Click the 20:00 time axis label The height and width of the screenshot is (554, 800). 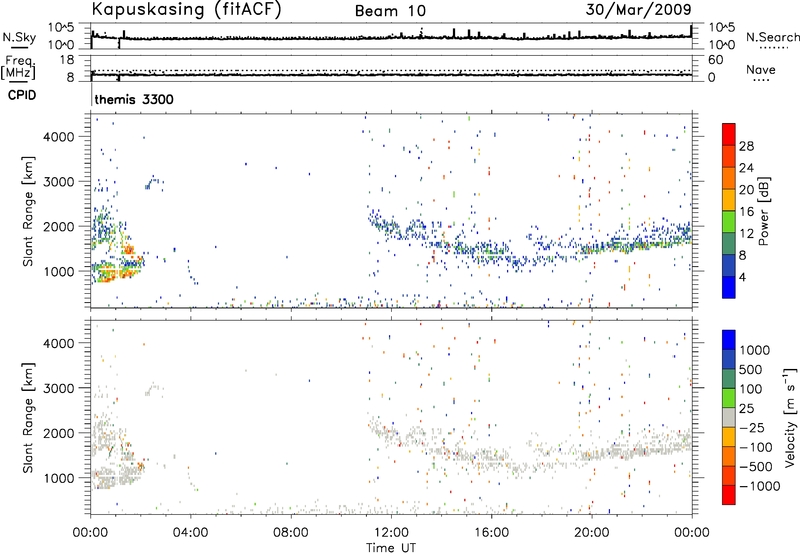click(592, 533)
